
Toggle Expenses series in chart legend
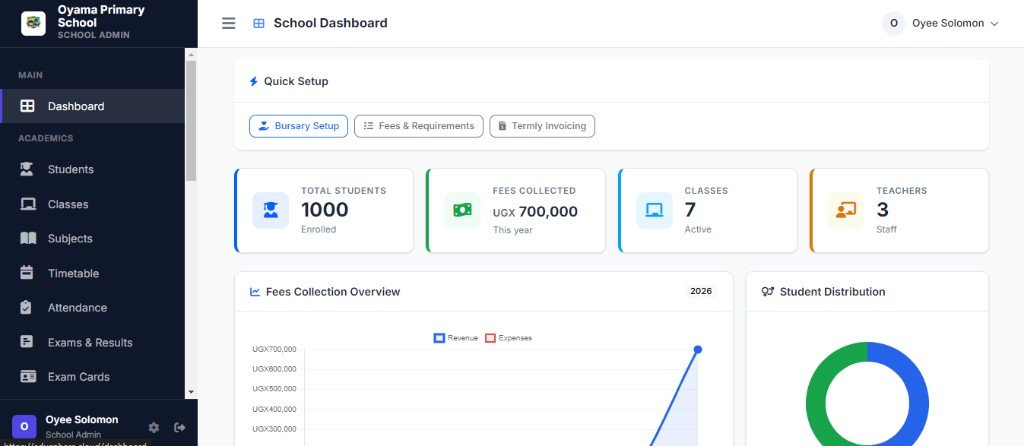tap(509, 338)
